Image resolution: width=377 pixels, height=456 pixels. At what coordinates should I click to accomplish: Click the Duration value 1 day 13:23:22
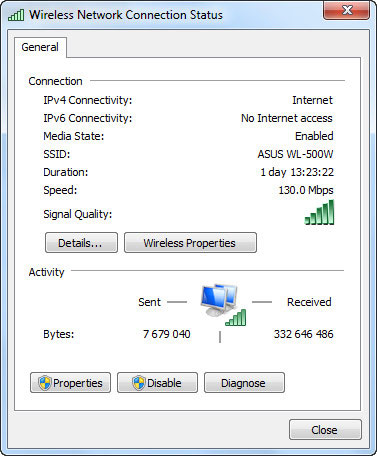297,172
